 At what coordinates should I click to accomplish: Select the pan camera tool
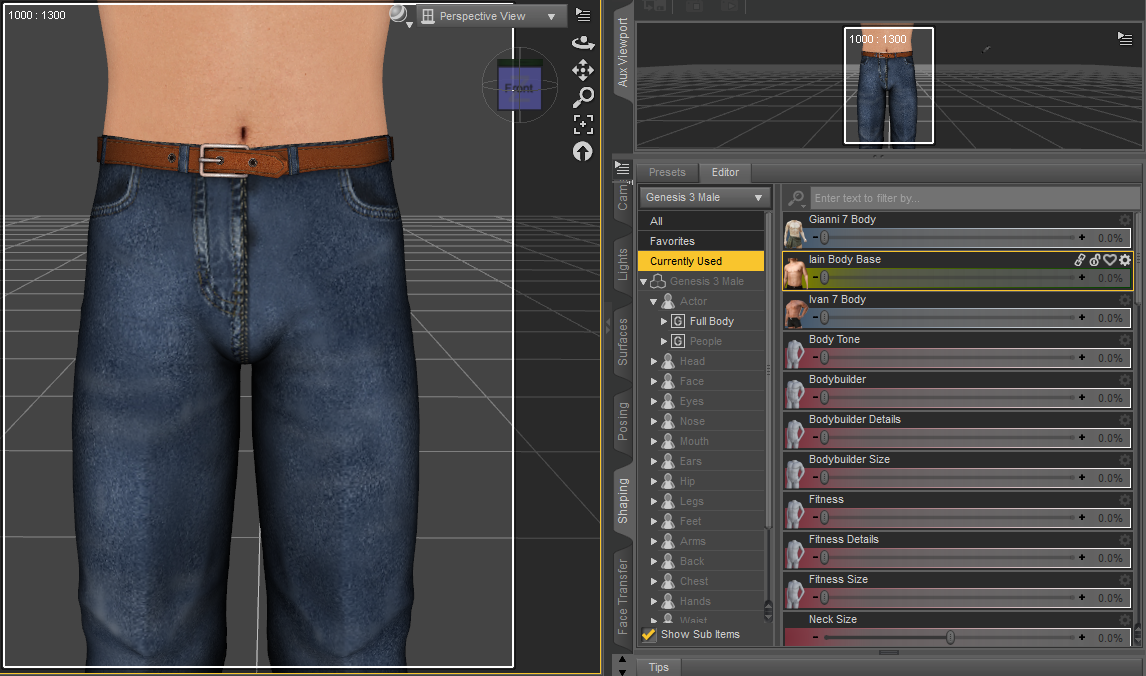(583, 70)
